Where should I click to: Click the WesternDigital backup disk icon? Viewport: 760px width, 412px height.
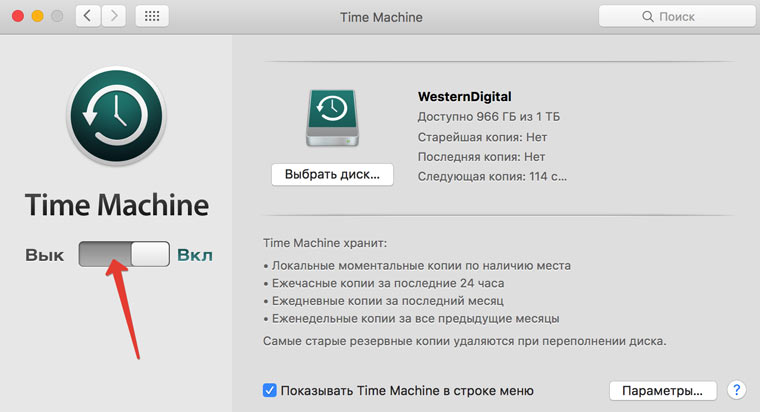click(x=332, y=118)
